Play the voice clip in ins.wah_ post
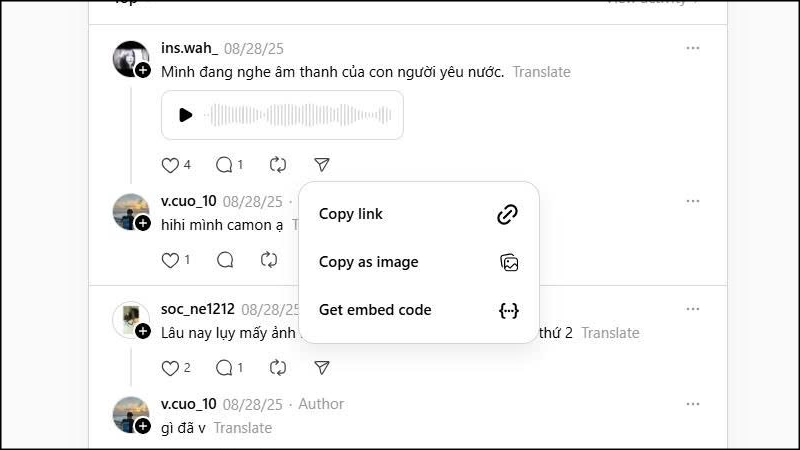800x450 pixels. 185,115
